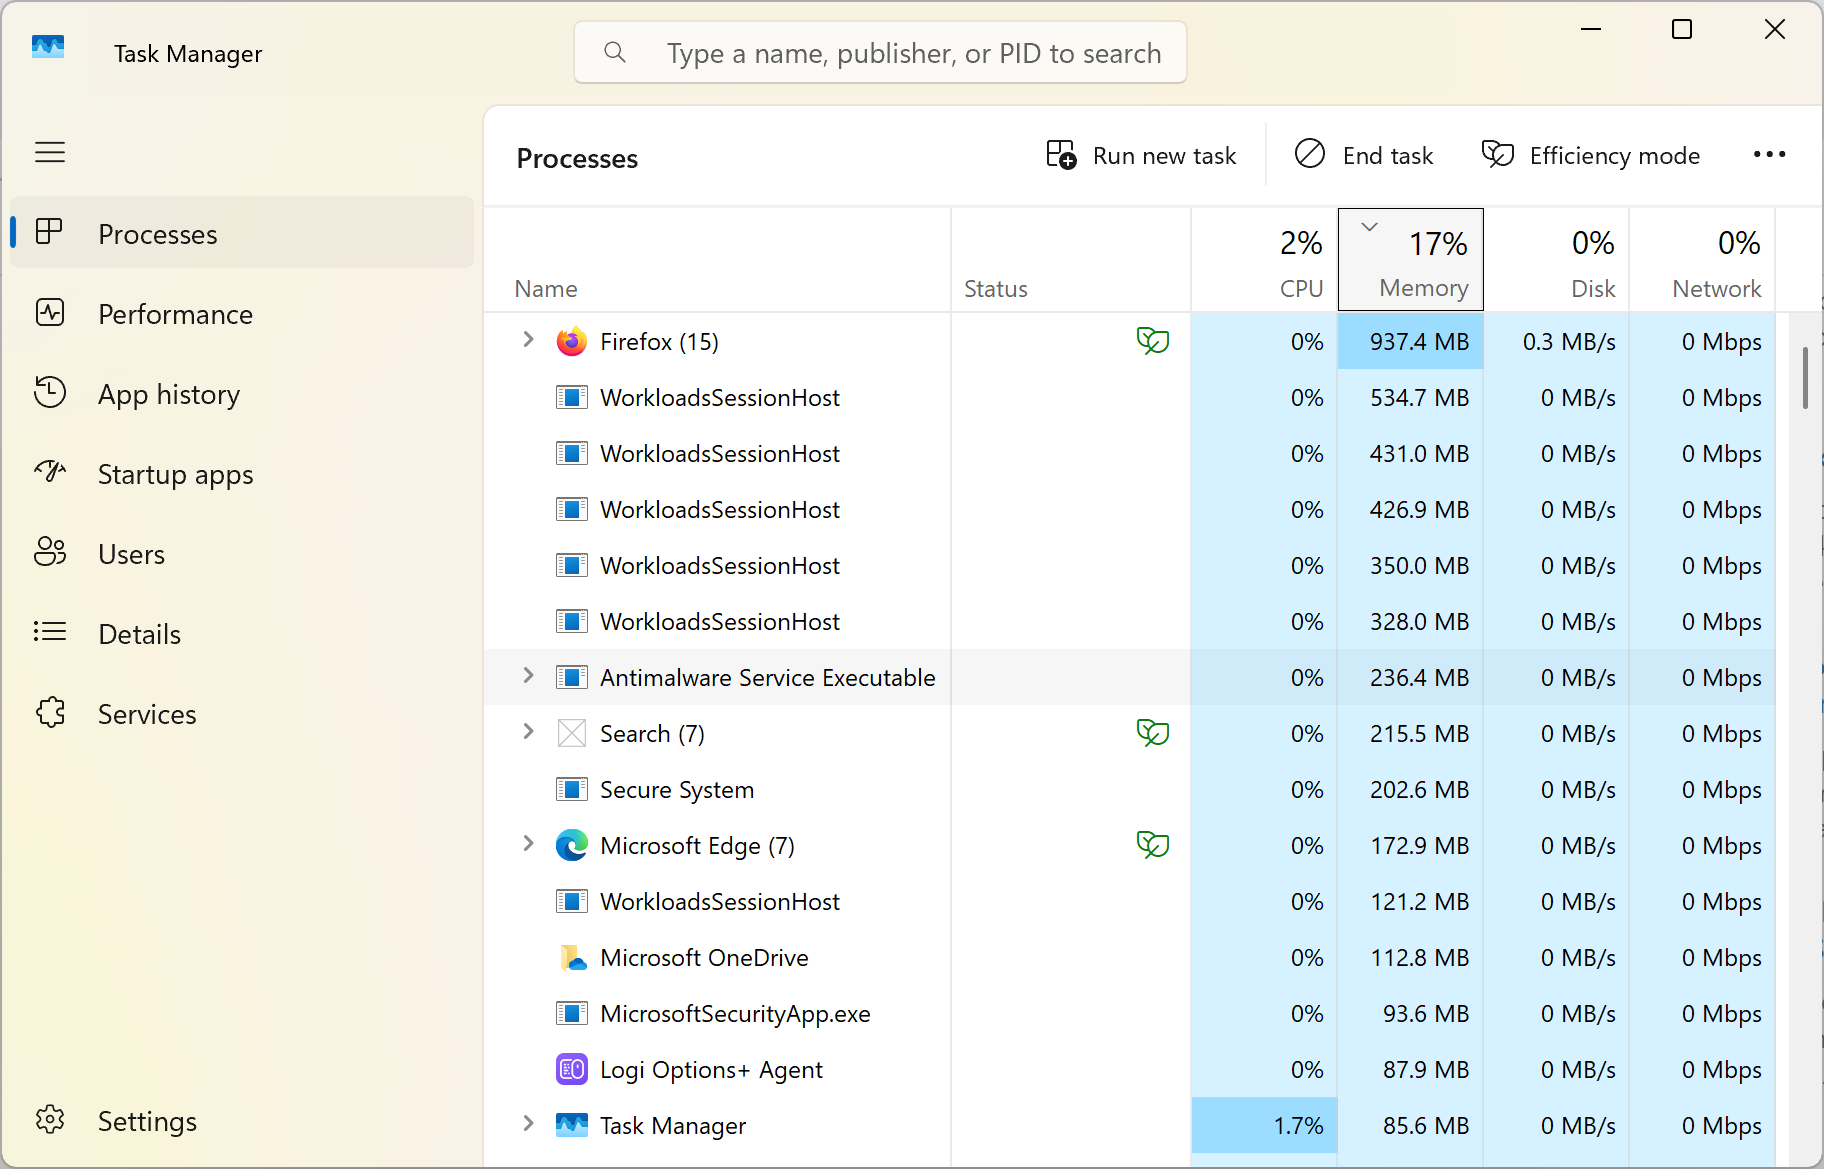Toggle Efficiency mode for selected process
This screenshot has height=1169, width=1824.
[1590, 155]
